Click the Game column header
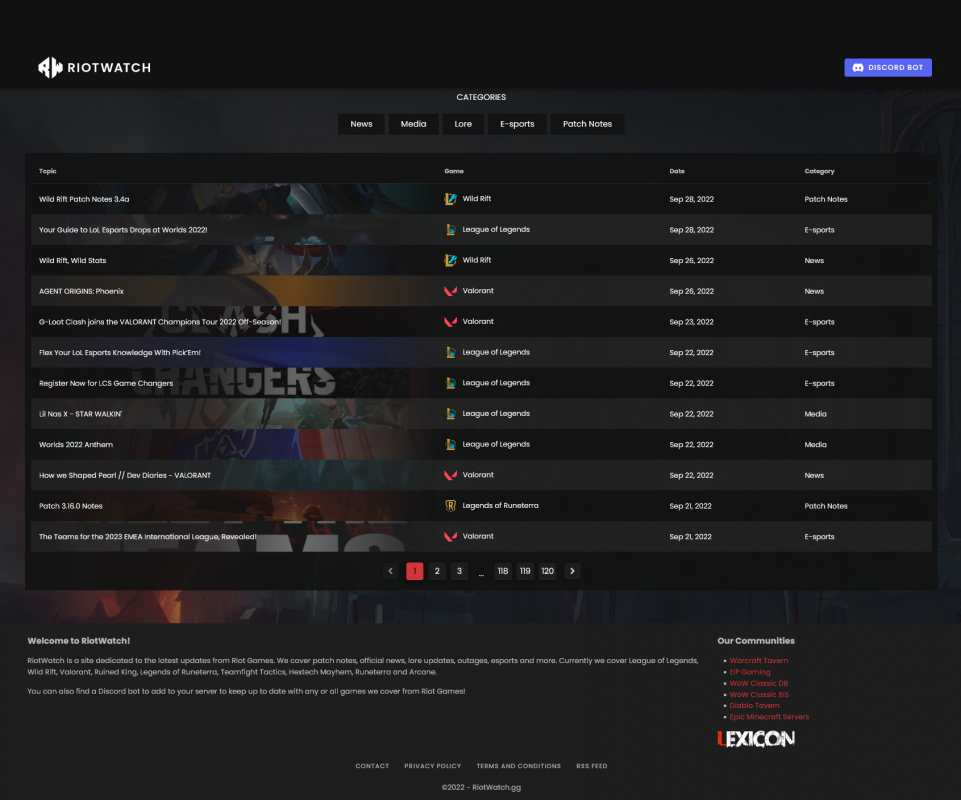 pos(454,171)
